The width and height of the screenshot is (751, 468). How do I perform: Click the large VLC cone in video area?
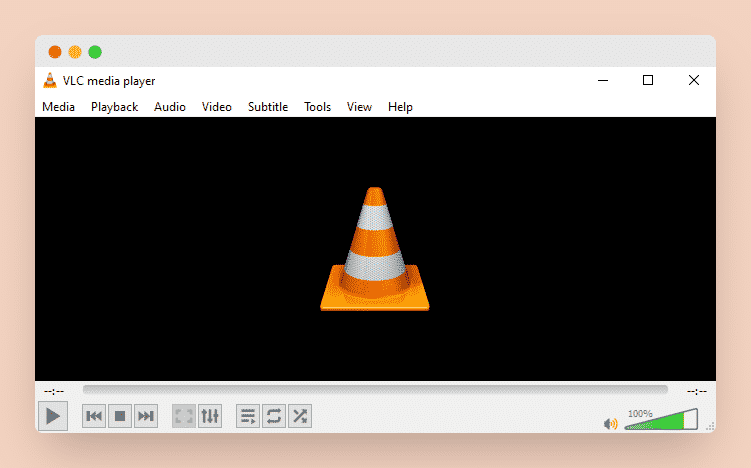[x=375, y=249]
